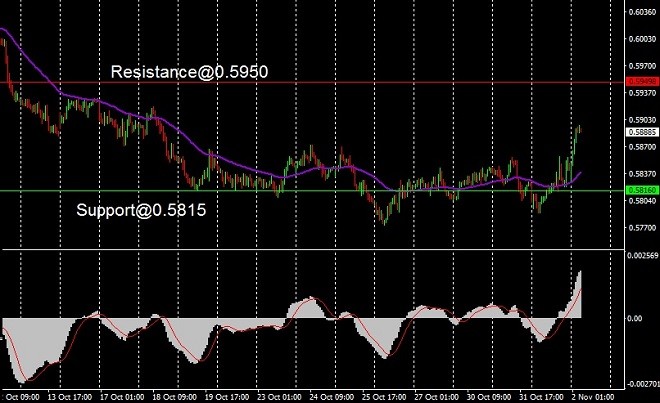
Task: Select the Resistance@0.5950 text label
Action: (189, 72)
